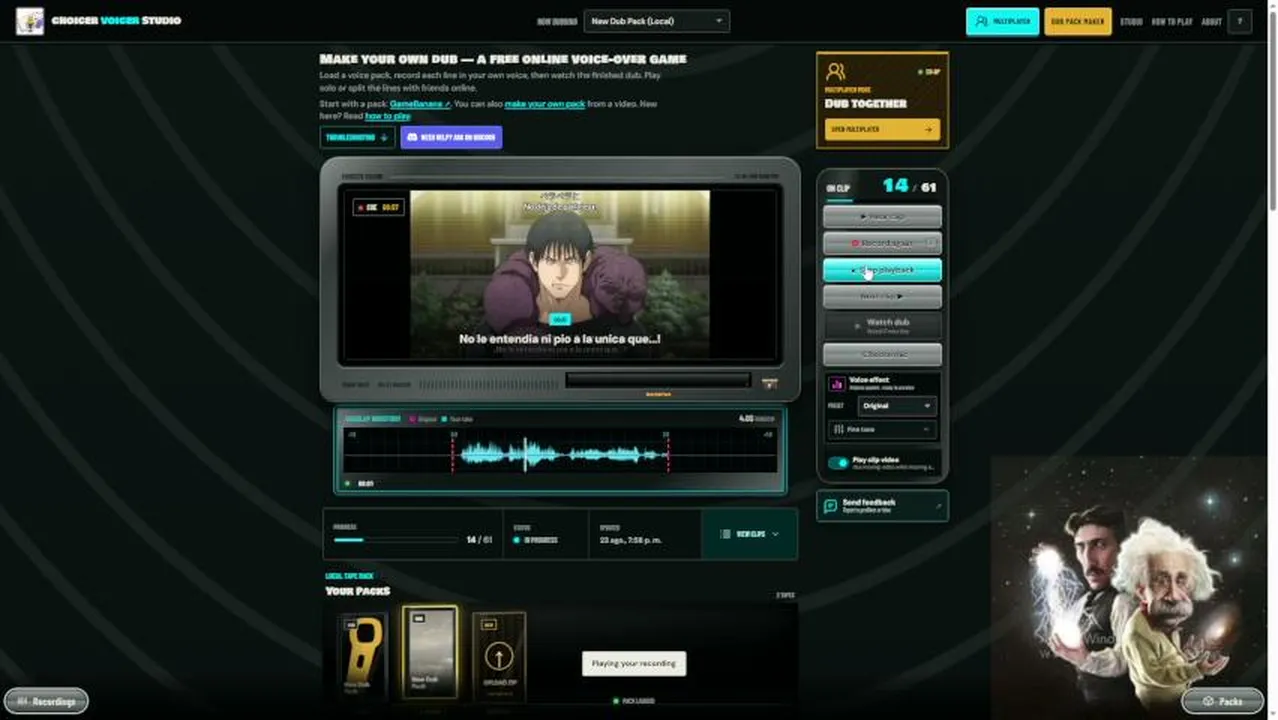Click the Stop playback button
Viewport: 1278px width, 720px height.
(x=882, y=270)
